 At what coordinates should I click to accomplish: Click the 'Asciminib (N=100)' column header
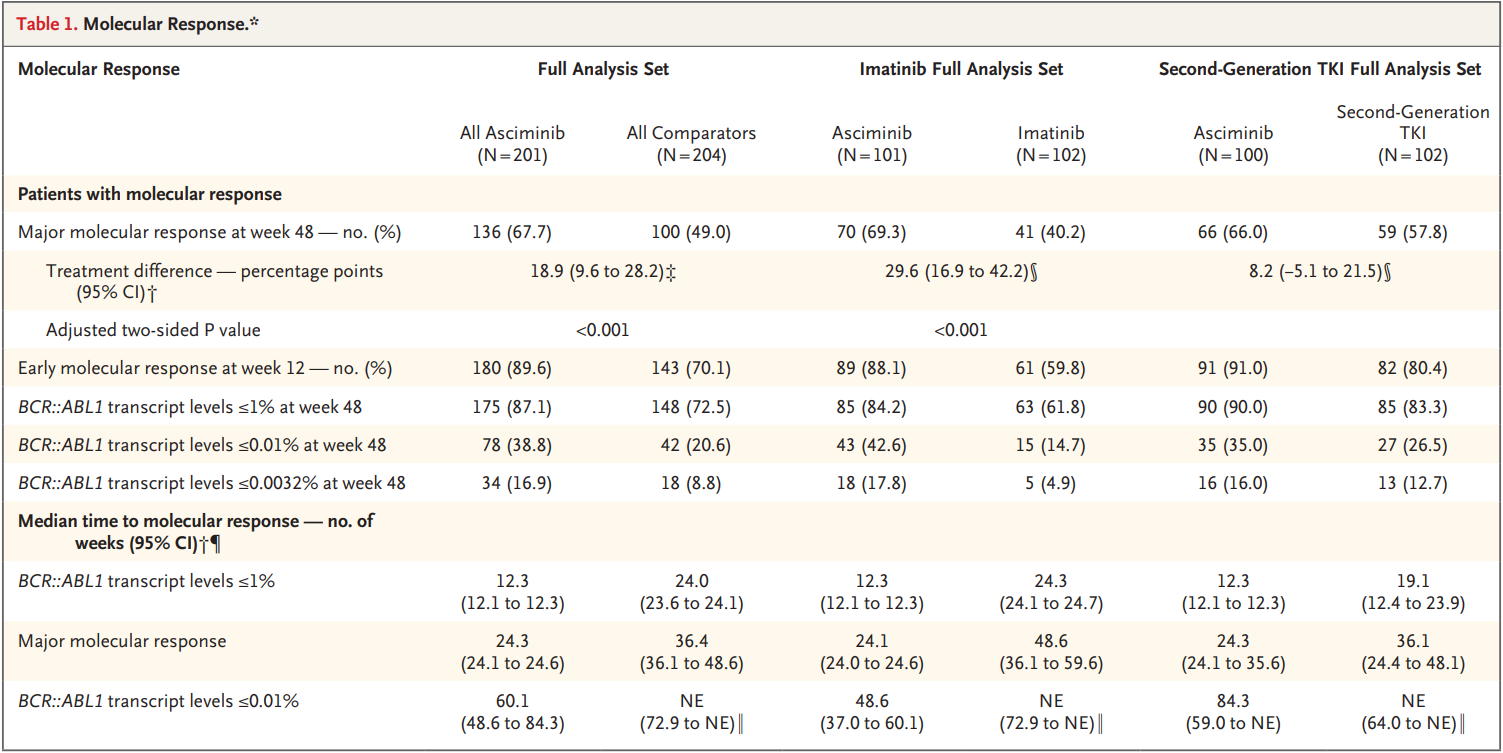(1233, 144)
